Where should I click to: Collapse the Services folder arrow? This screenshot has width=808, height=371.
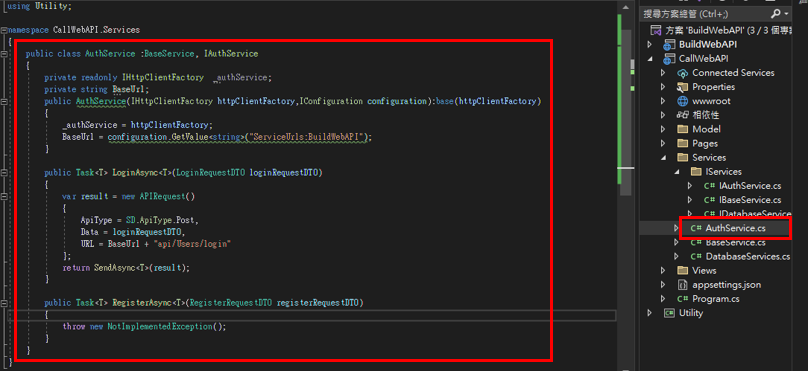(663, 157)
